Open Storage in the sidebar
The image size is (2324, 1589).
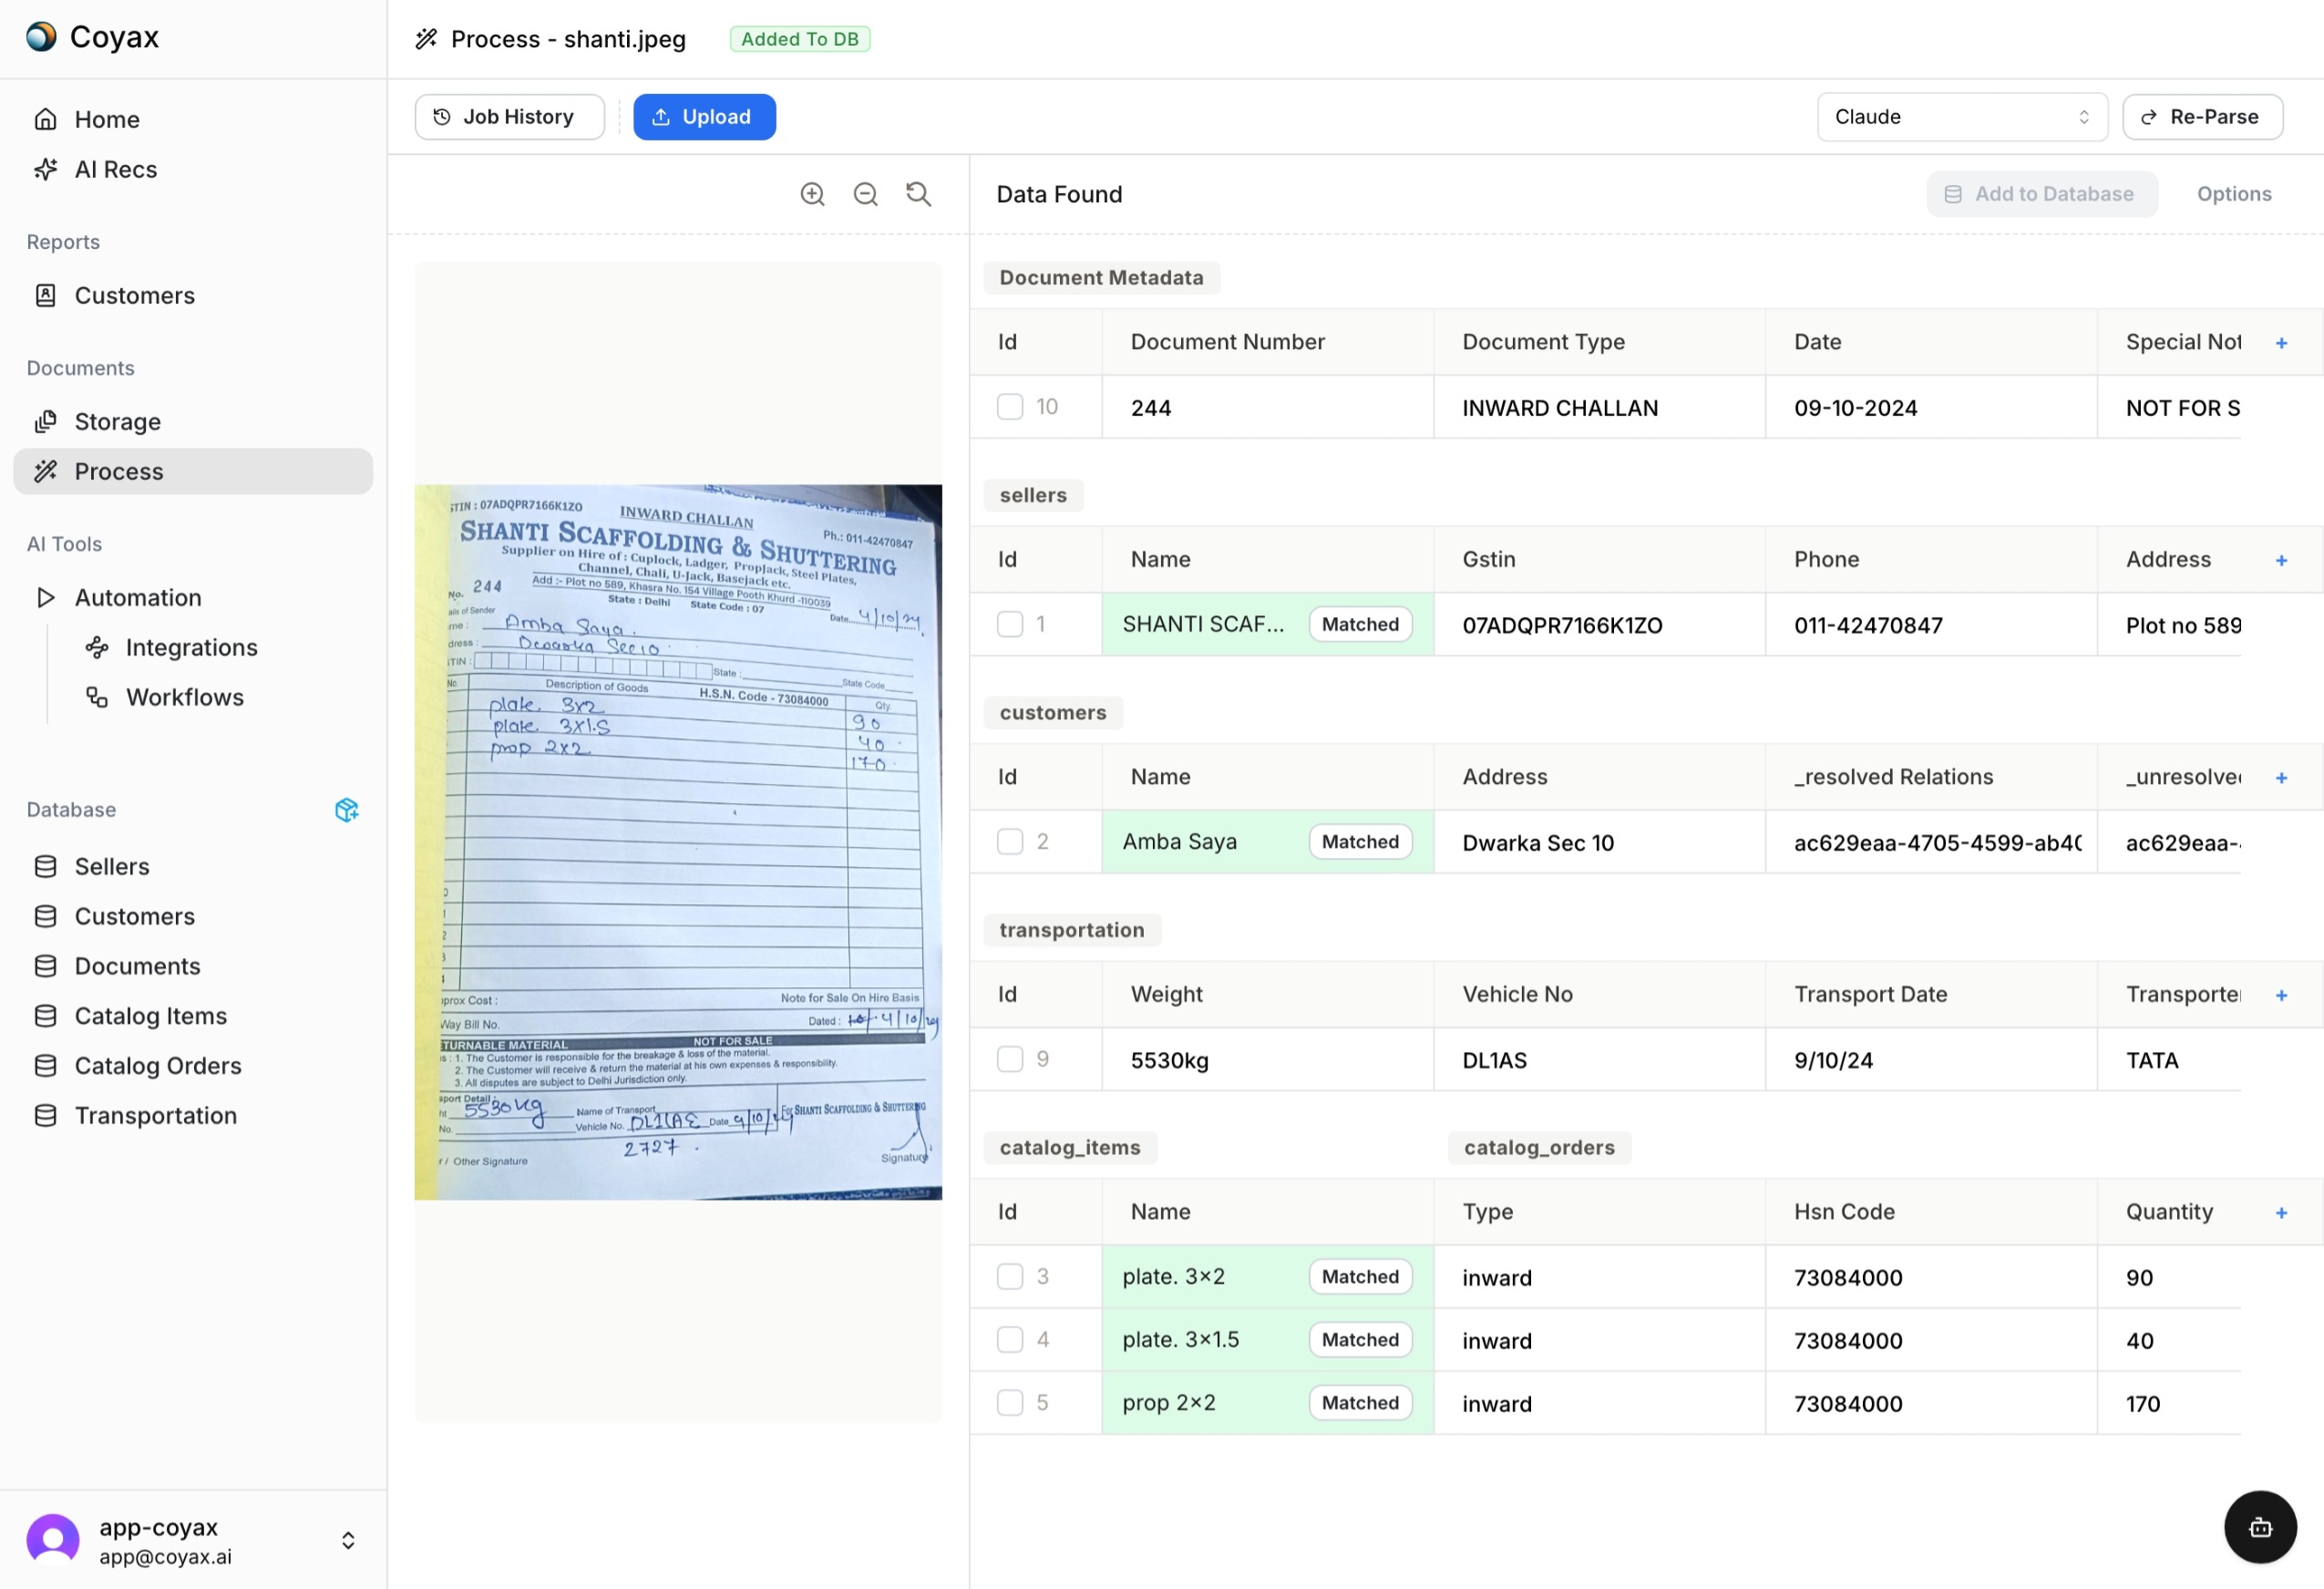118,422
